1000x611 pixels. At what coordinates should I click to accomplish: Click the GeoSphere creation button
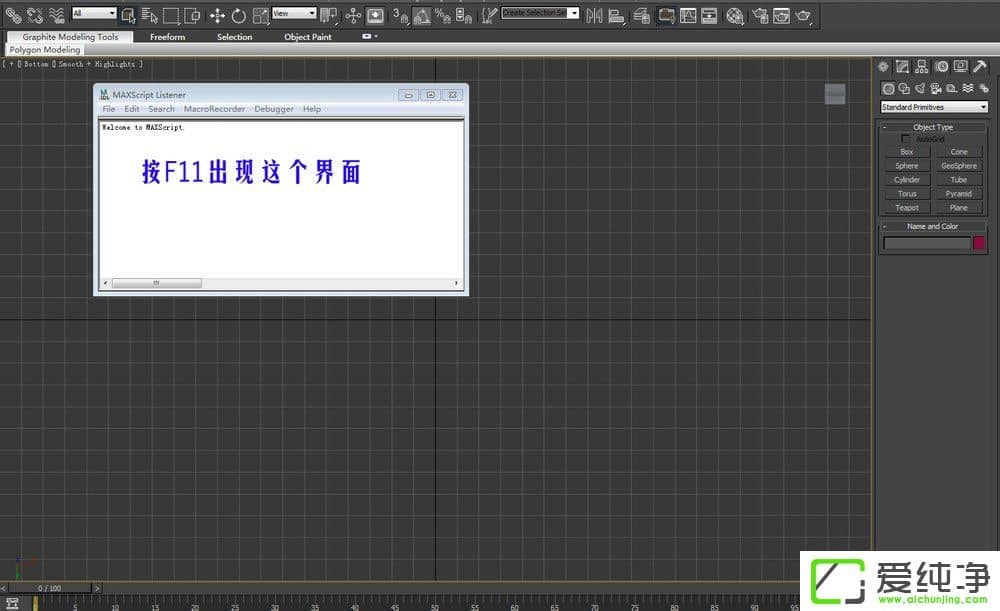click(x=959, y=165)
